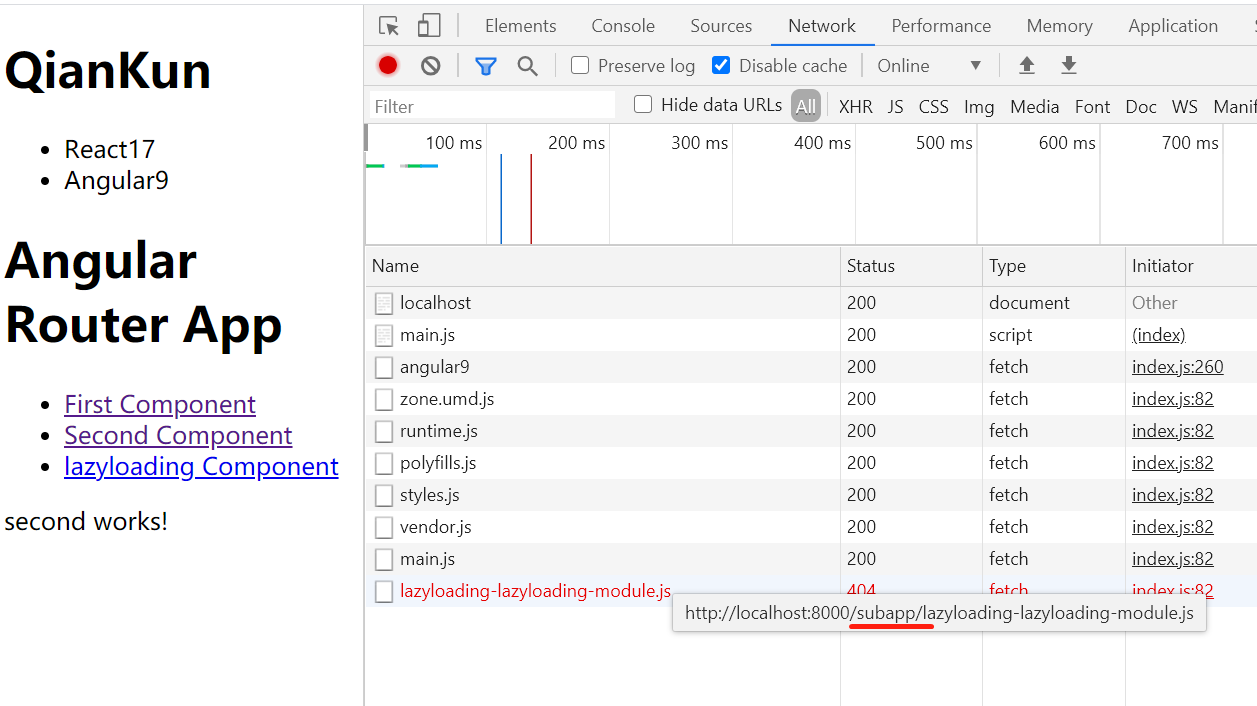The image size is (1257, 706).
Task: Click the index.js:260 initiator link
Action: [1177, 366]
